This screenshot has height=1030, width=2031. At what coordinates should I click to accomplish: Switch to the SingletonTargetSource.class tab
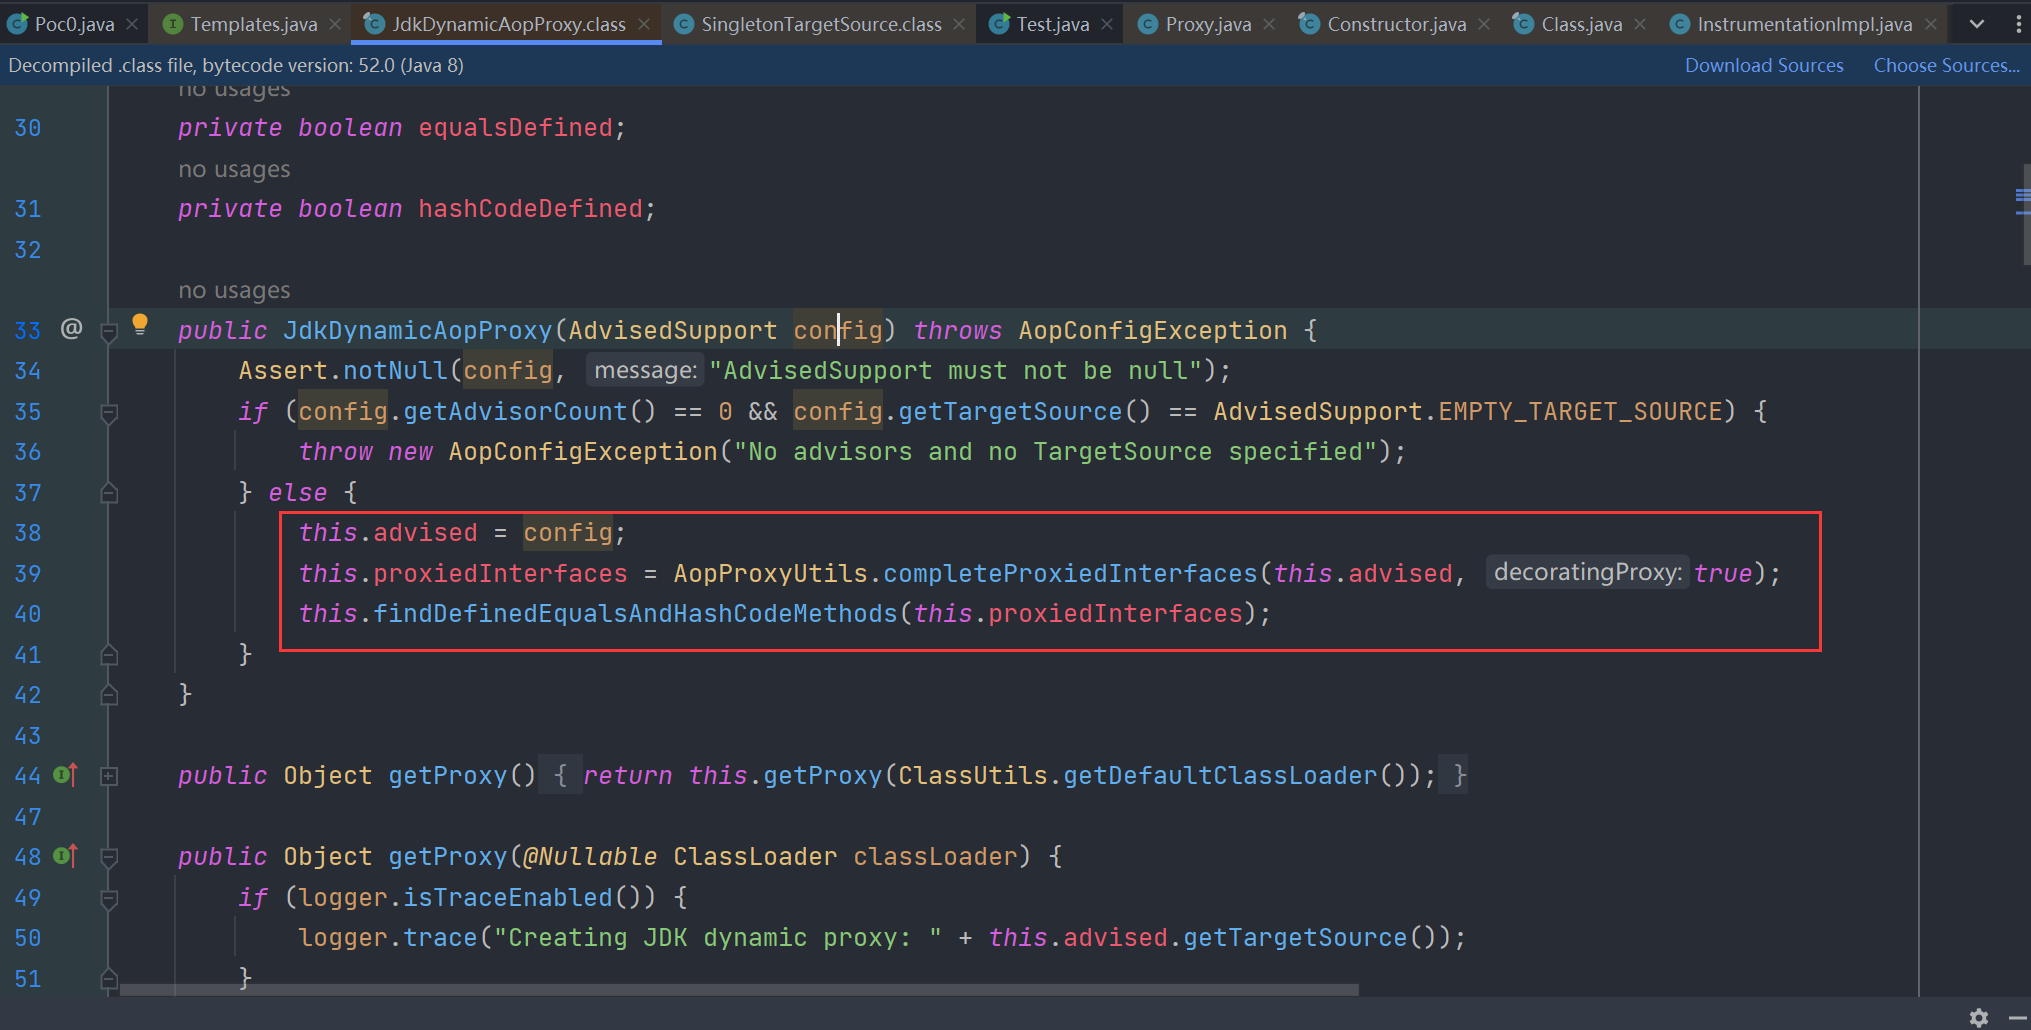820,24
